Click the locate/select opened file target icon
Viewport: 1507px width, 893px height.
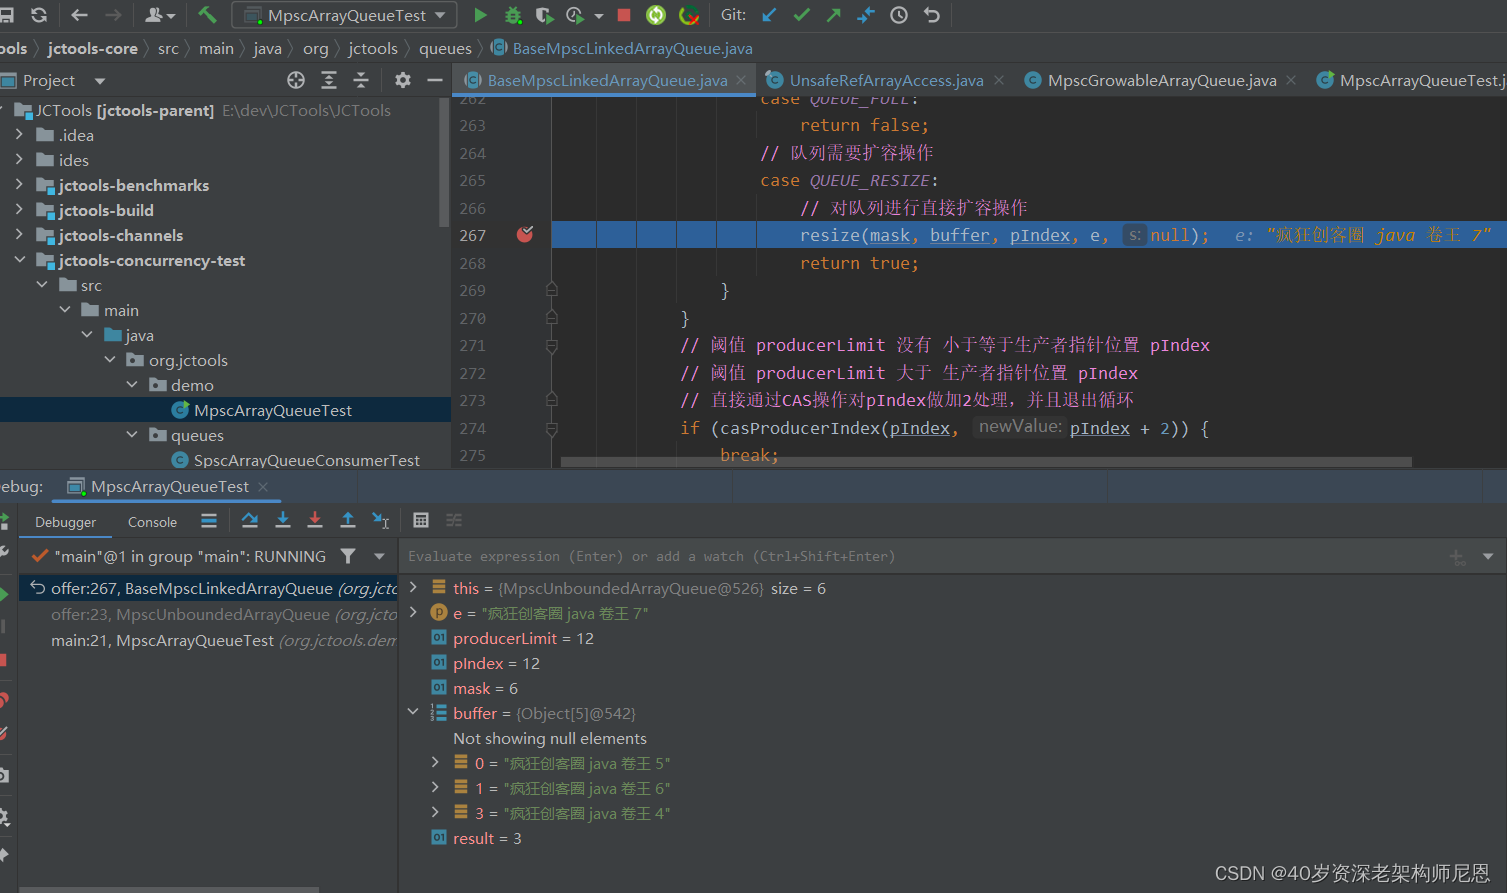coord(296,80)
